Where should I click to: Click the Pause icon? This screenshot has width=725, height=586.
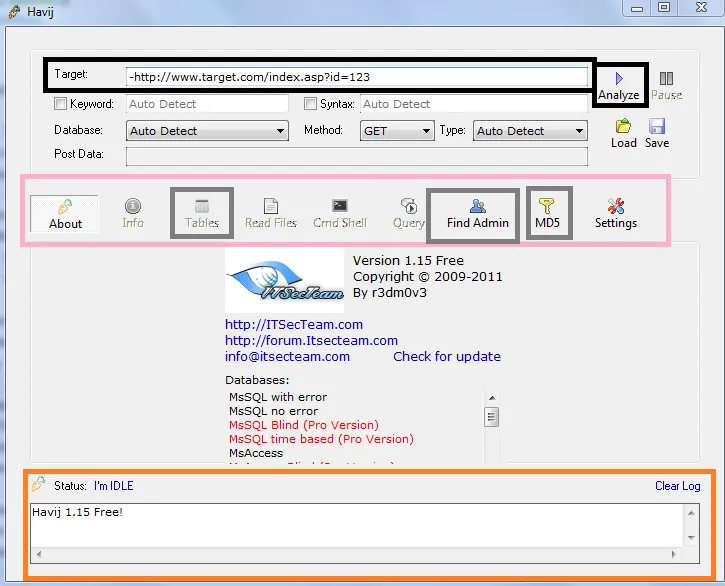point(666,79)
